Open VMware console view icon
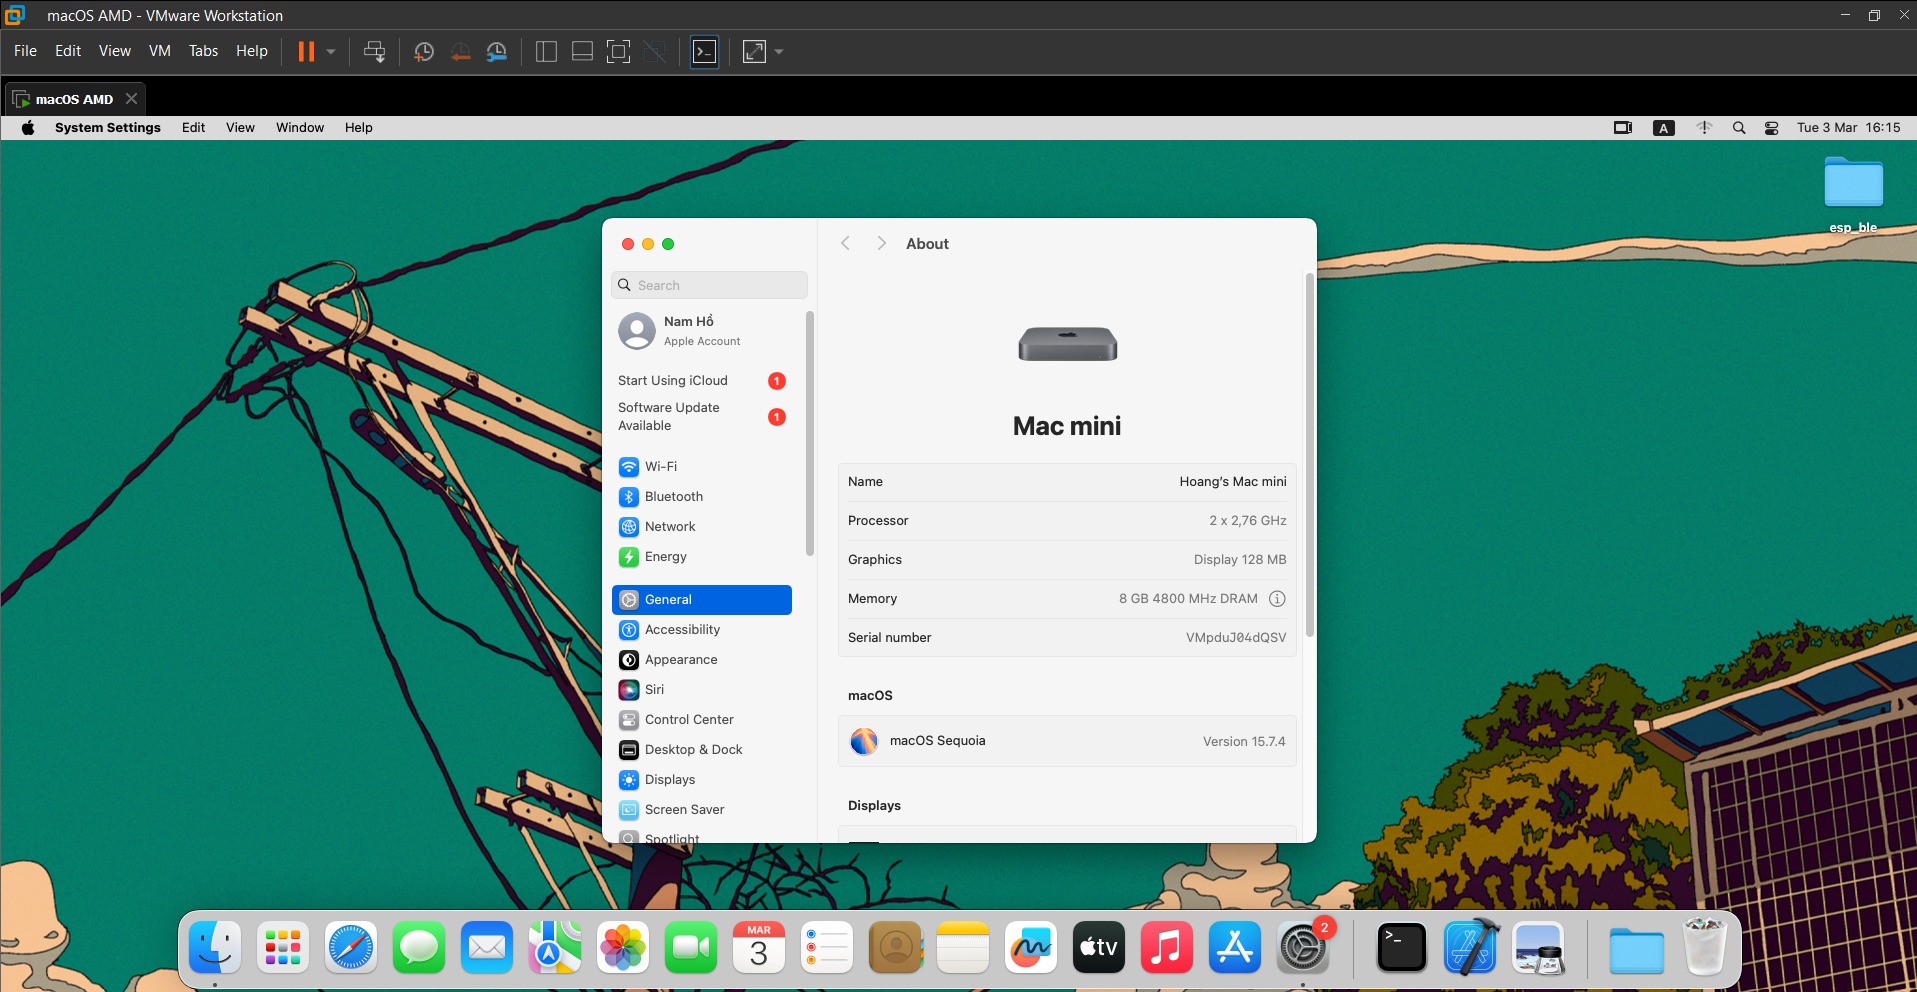Screen dimensions: 1917x992 705,52
